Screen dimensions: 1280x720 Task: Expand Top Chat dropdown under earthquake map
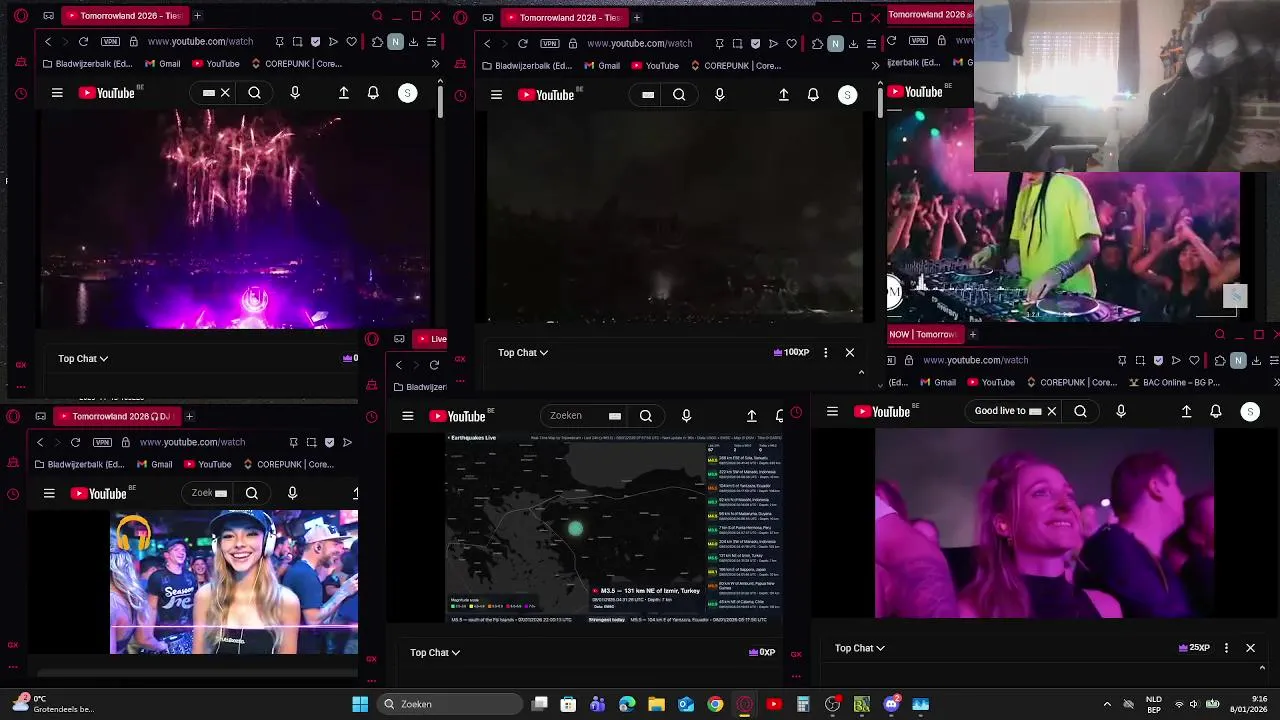(435, 652)
